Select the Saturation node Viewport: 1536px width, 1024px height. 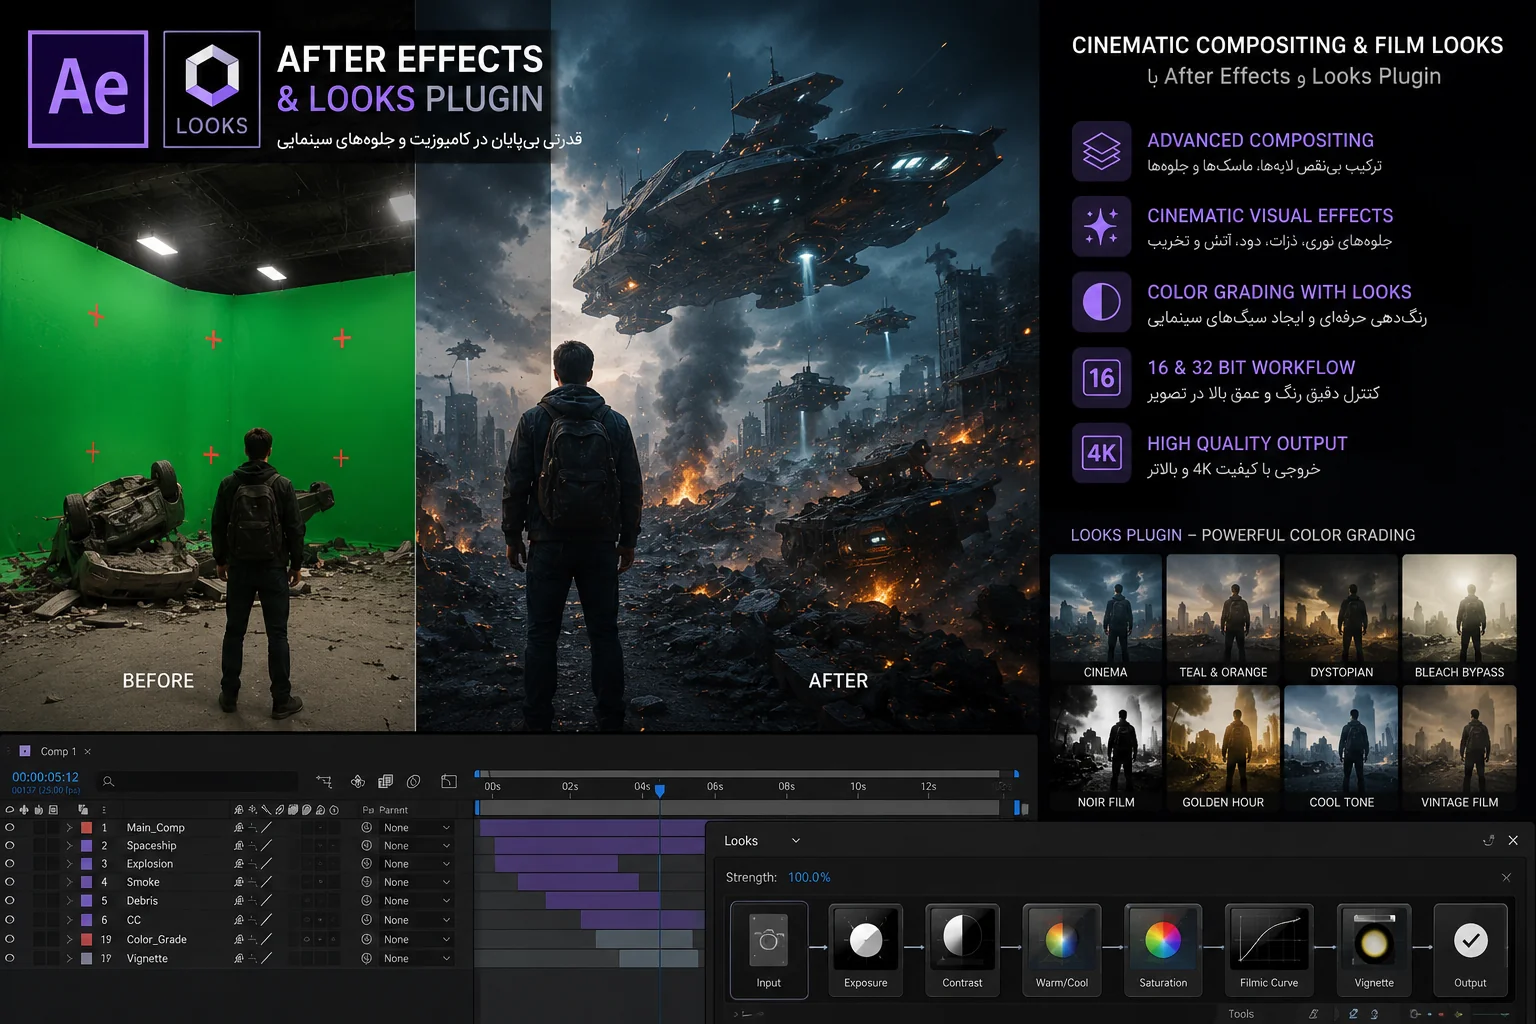[1163, 949]
